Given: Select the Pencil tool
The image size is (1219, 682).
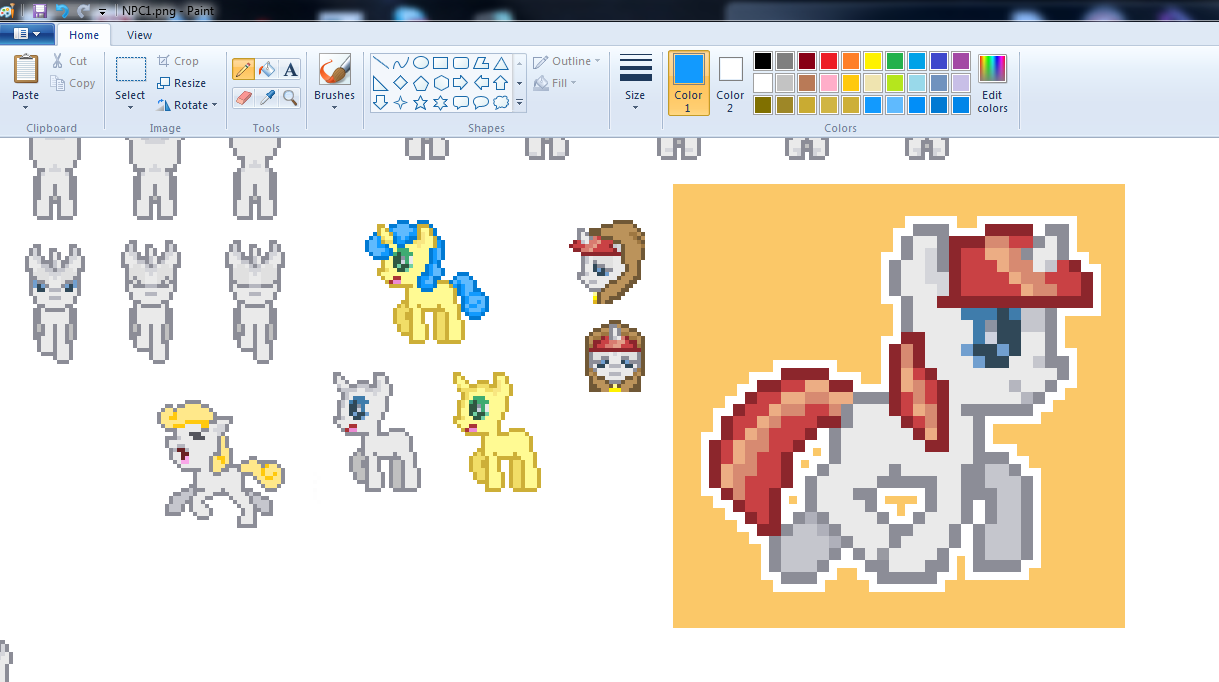Looking at the screenshot, I should coord(243,69).
